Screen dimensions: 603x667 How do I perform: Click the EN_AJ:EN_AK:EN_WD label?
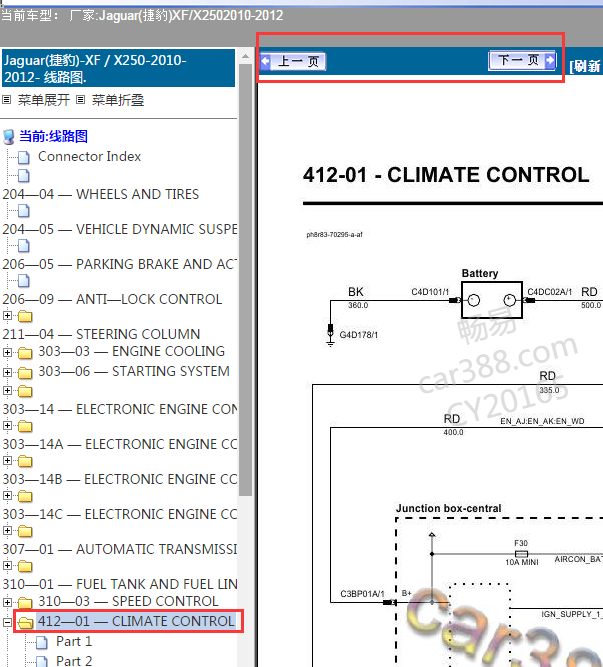coord(542,422)
